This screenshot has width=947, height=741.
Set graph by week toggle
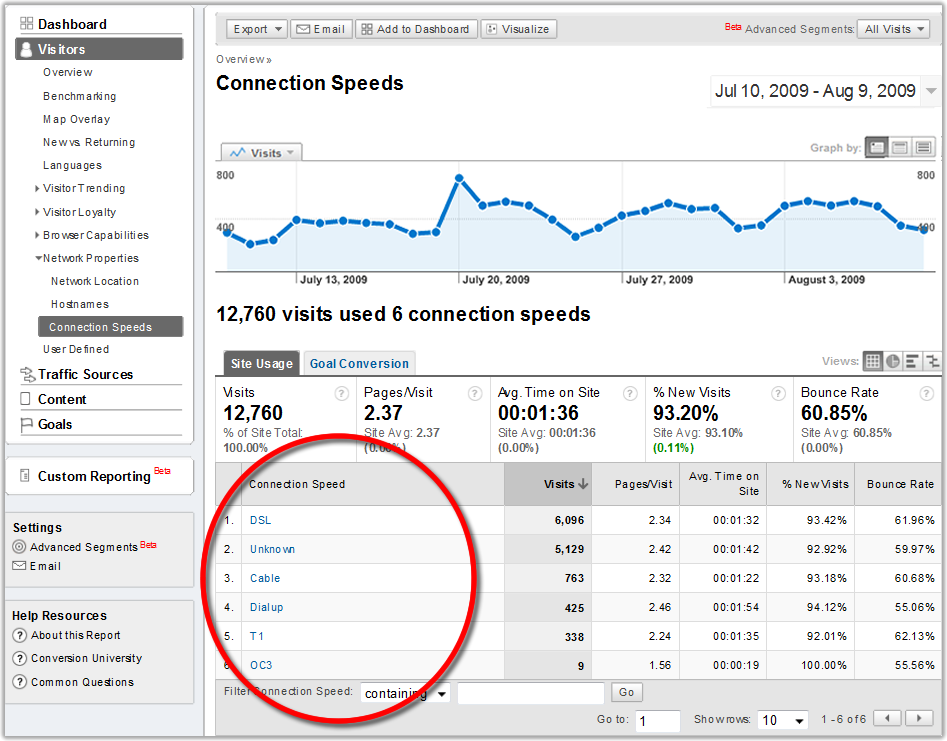pos(900,148)
